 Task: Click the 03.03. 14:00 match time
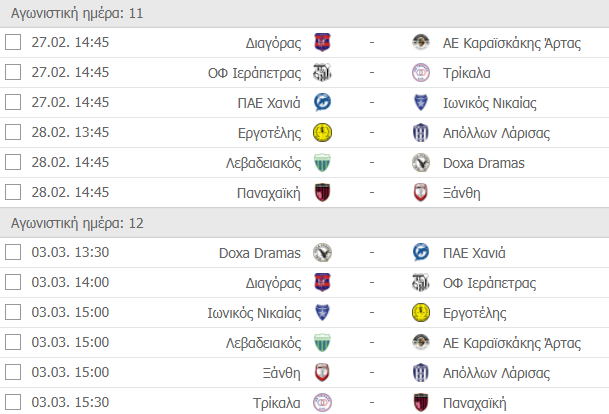click(70, 283)
